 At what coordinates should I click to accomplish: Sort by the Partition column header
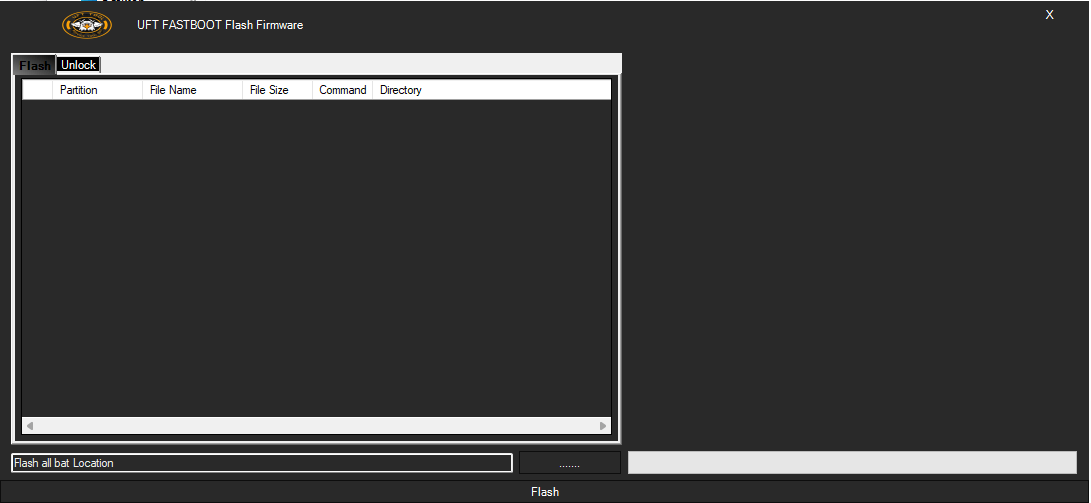97,90
